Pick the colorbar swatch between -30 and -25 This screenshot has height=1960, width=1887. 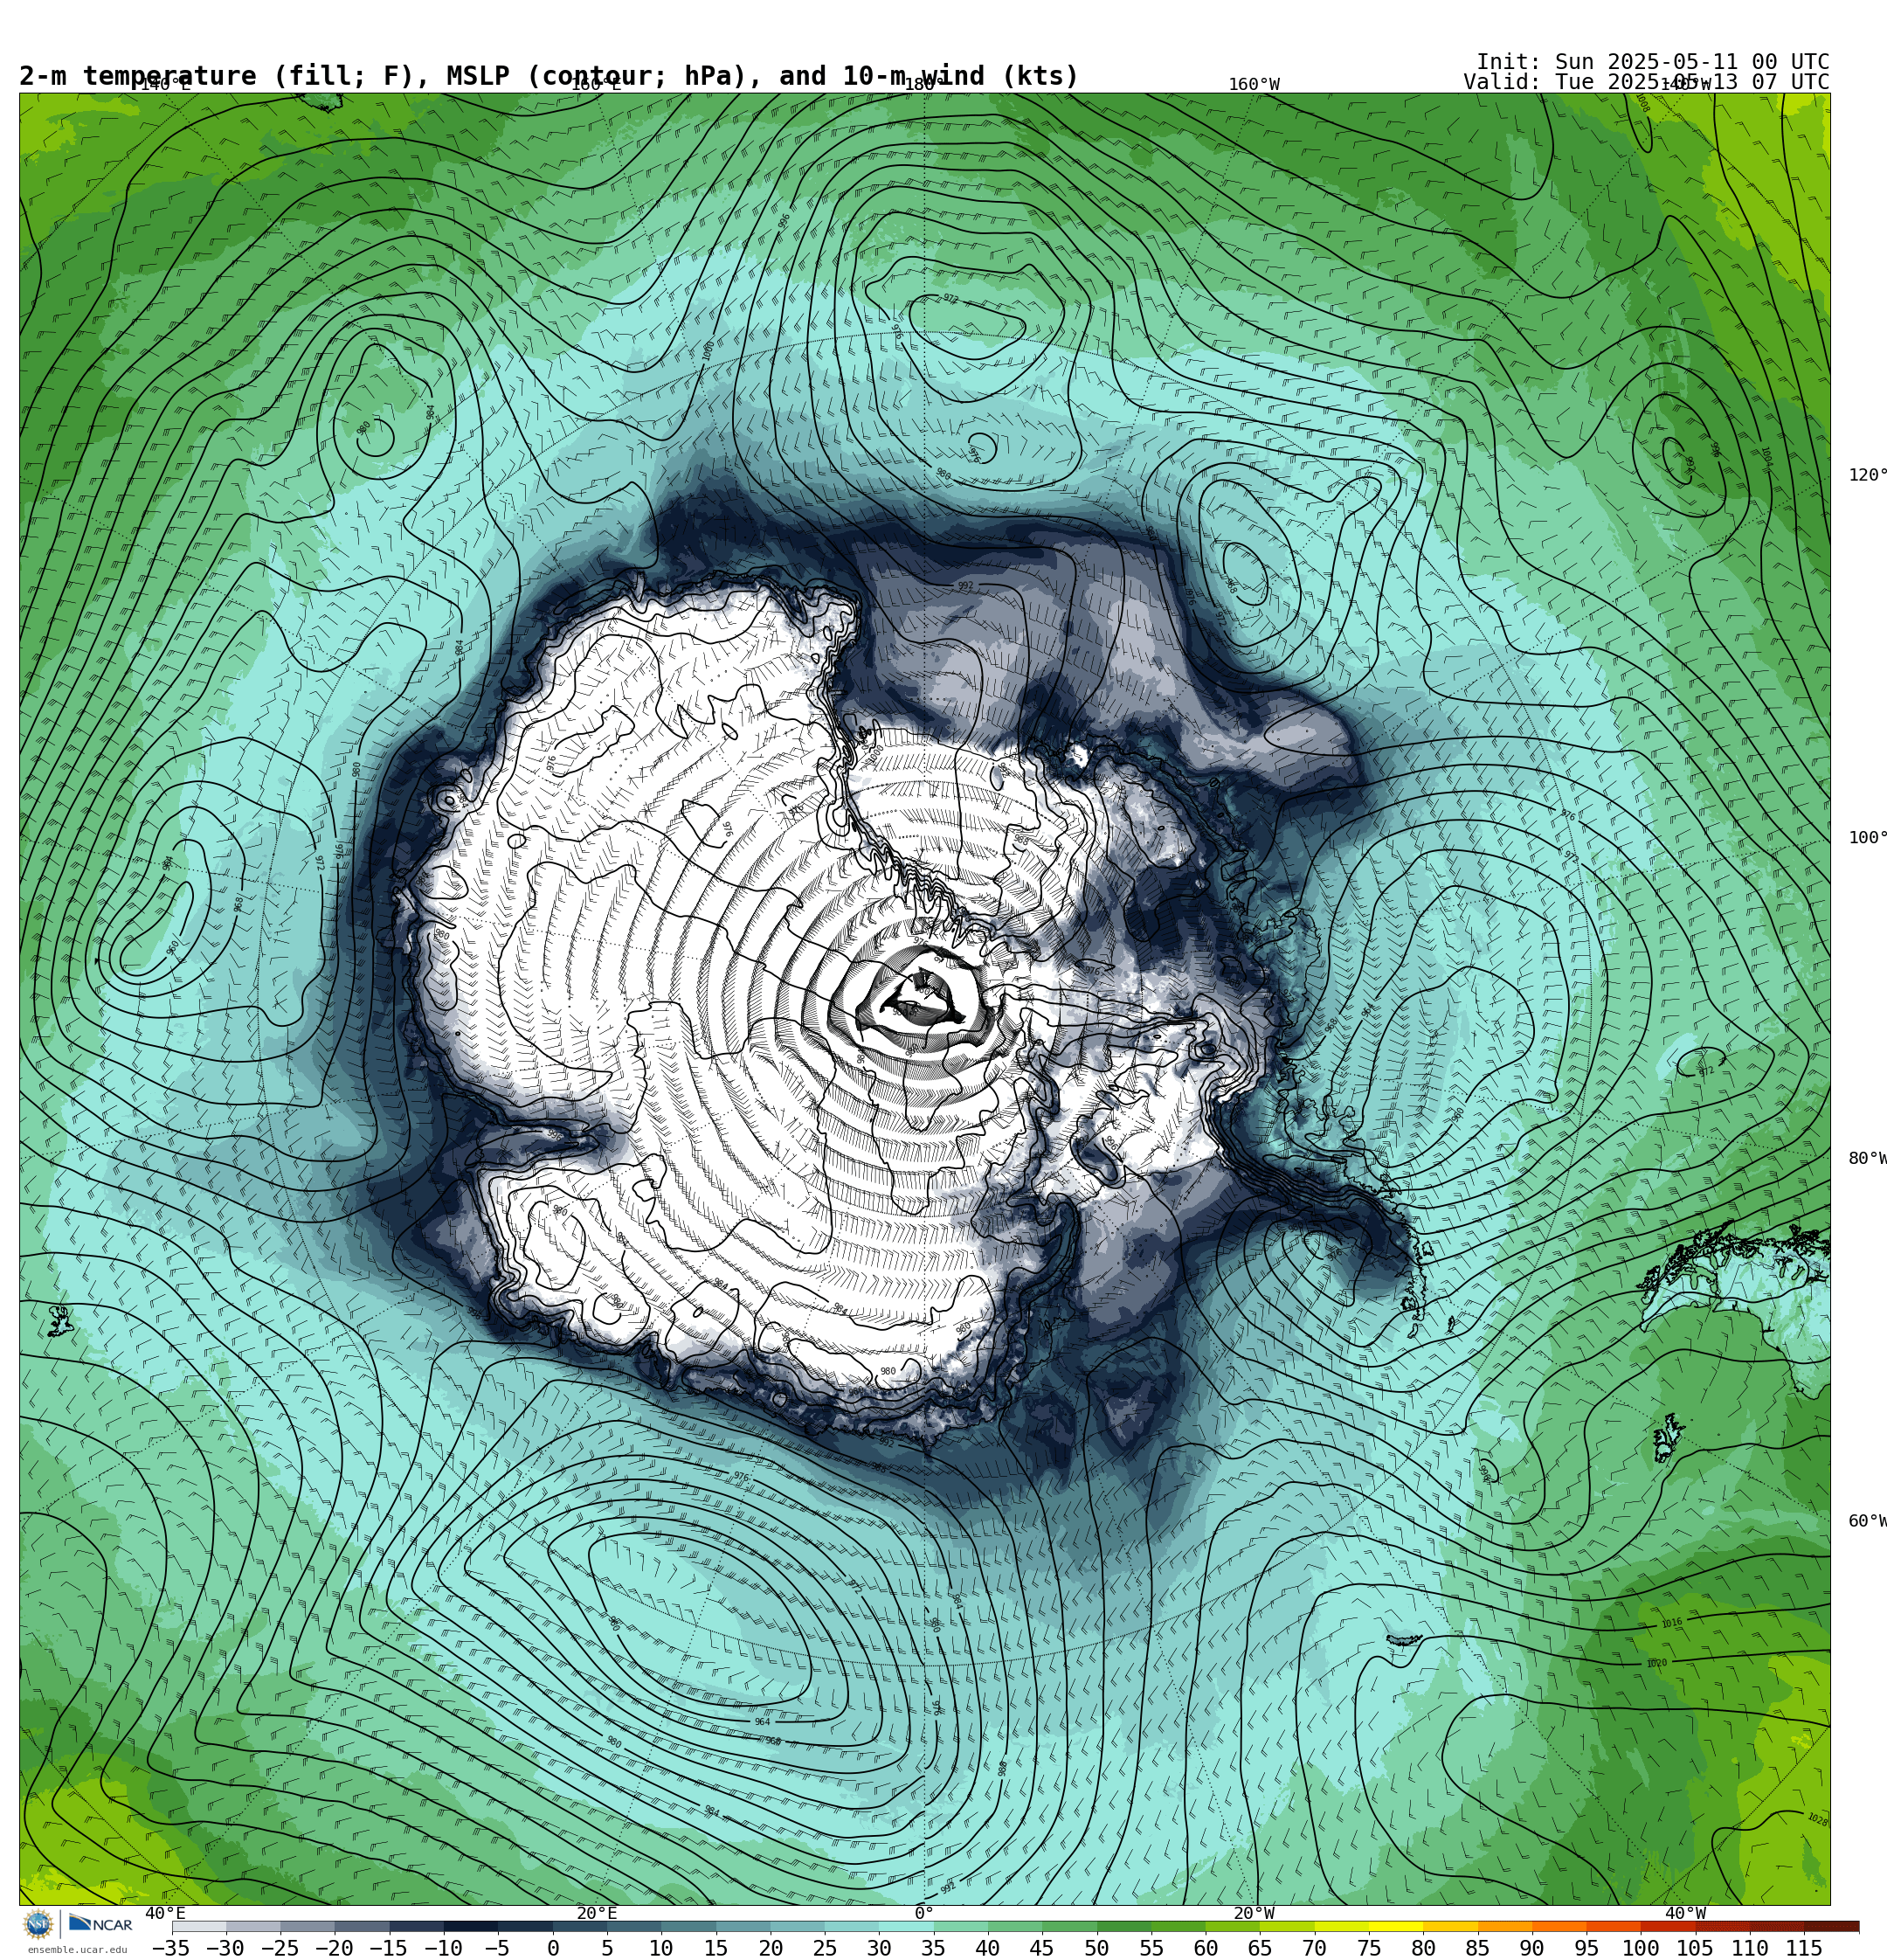tap(253, 1926)
